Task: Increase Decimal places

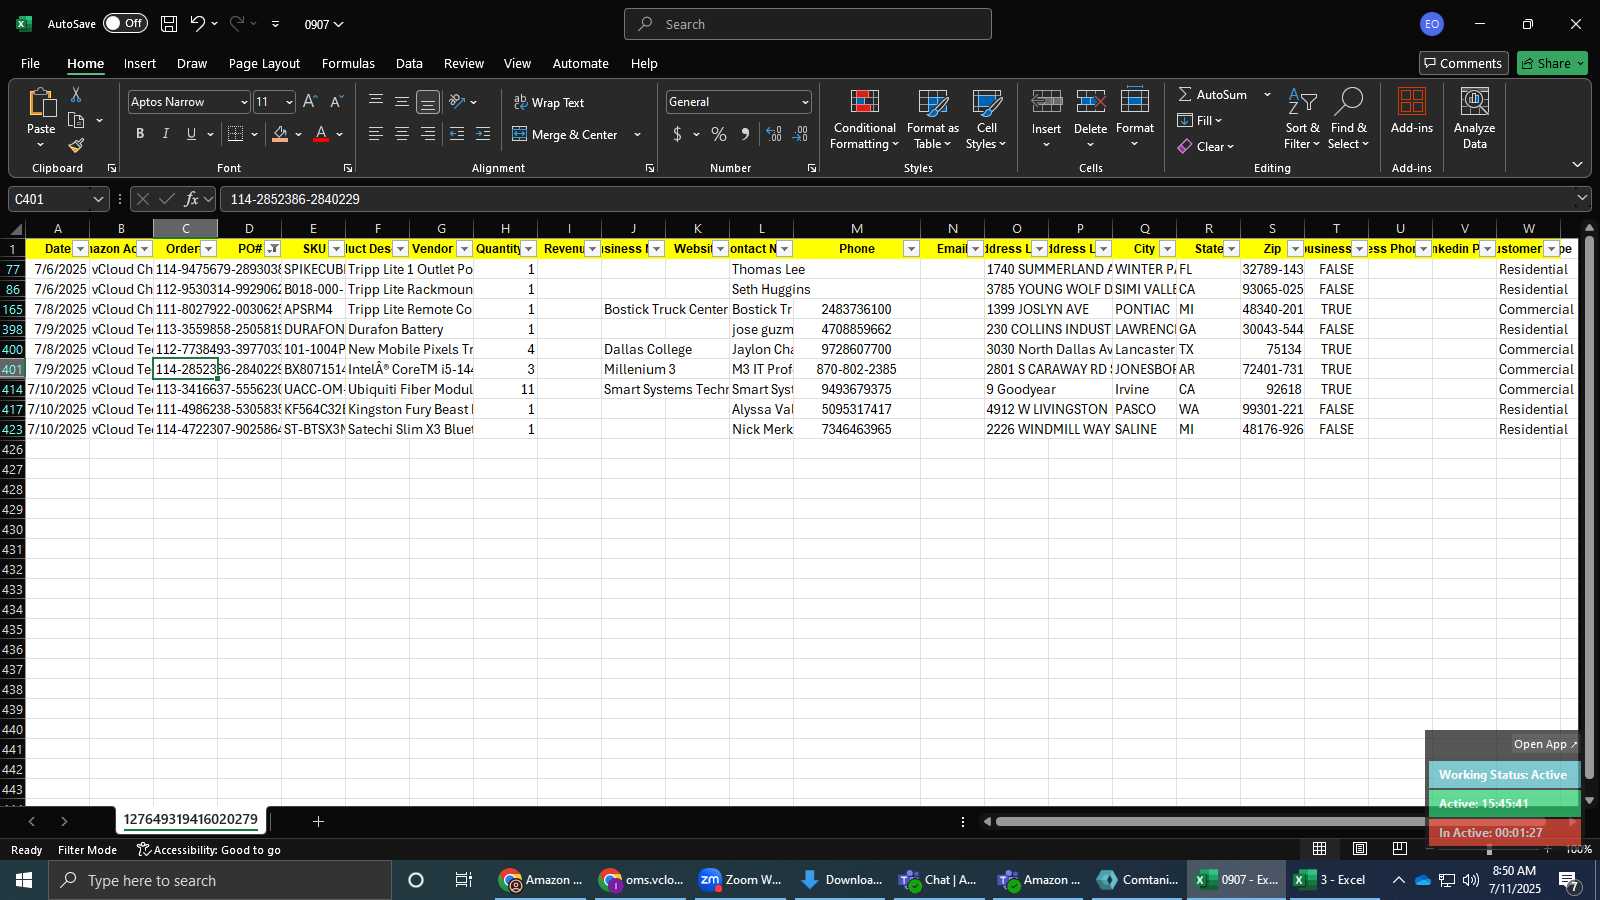Action: point(774,134)
